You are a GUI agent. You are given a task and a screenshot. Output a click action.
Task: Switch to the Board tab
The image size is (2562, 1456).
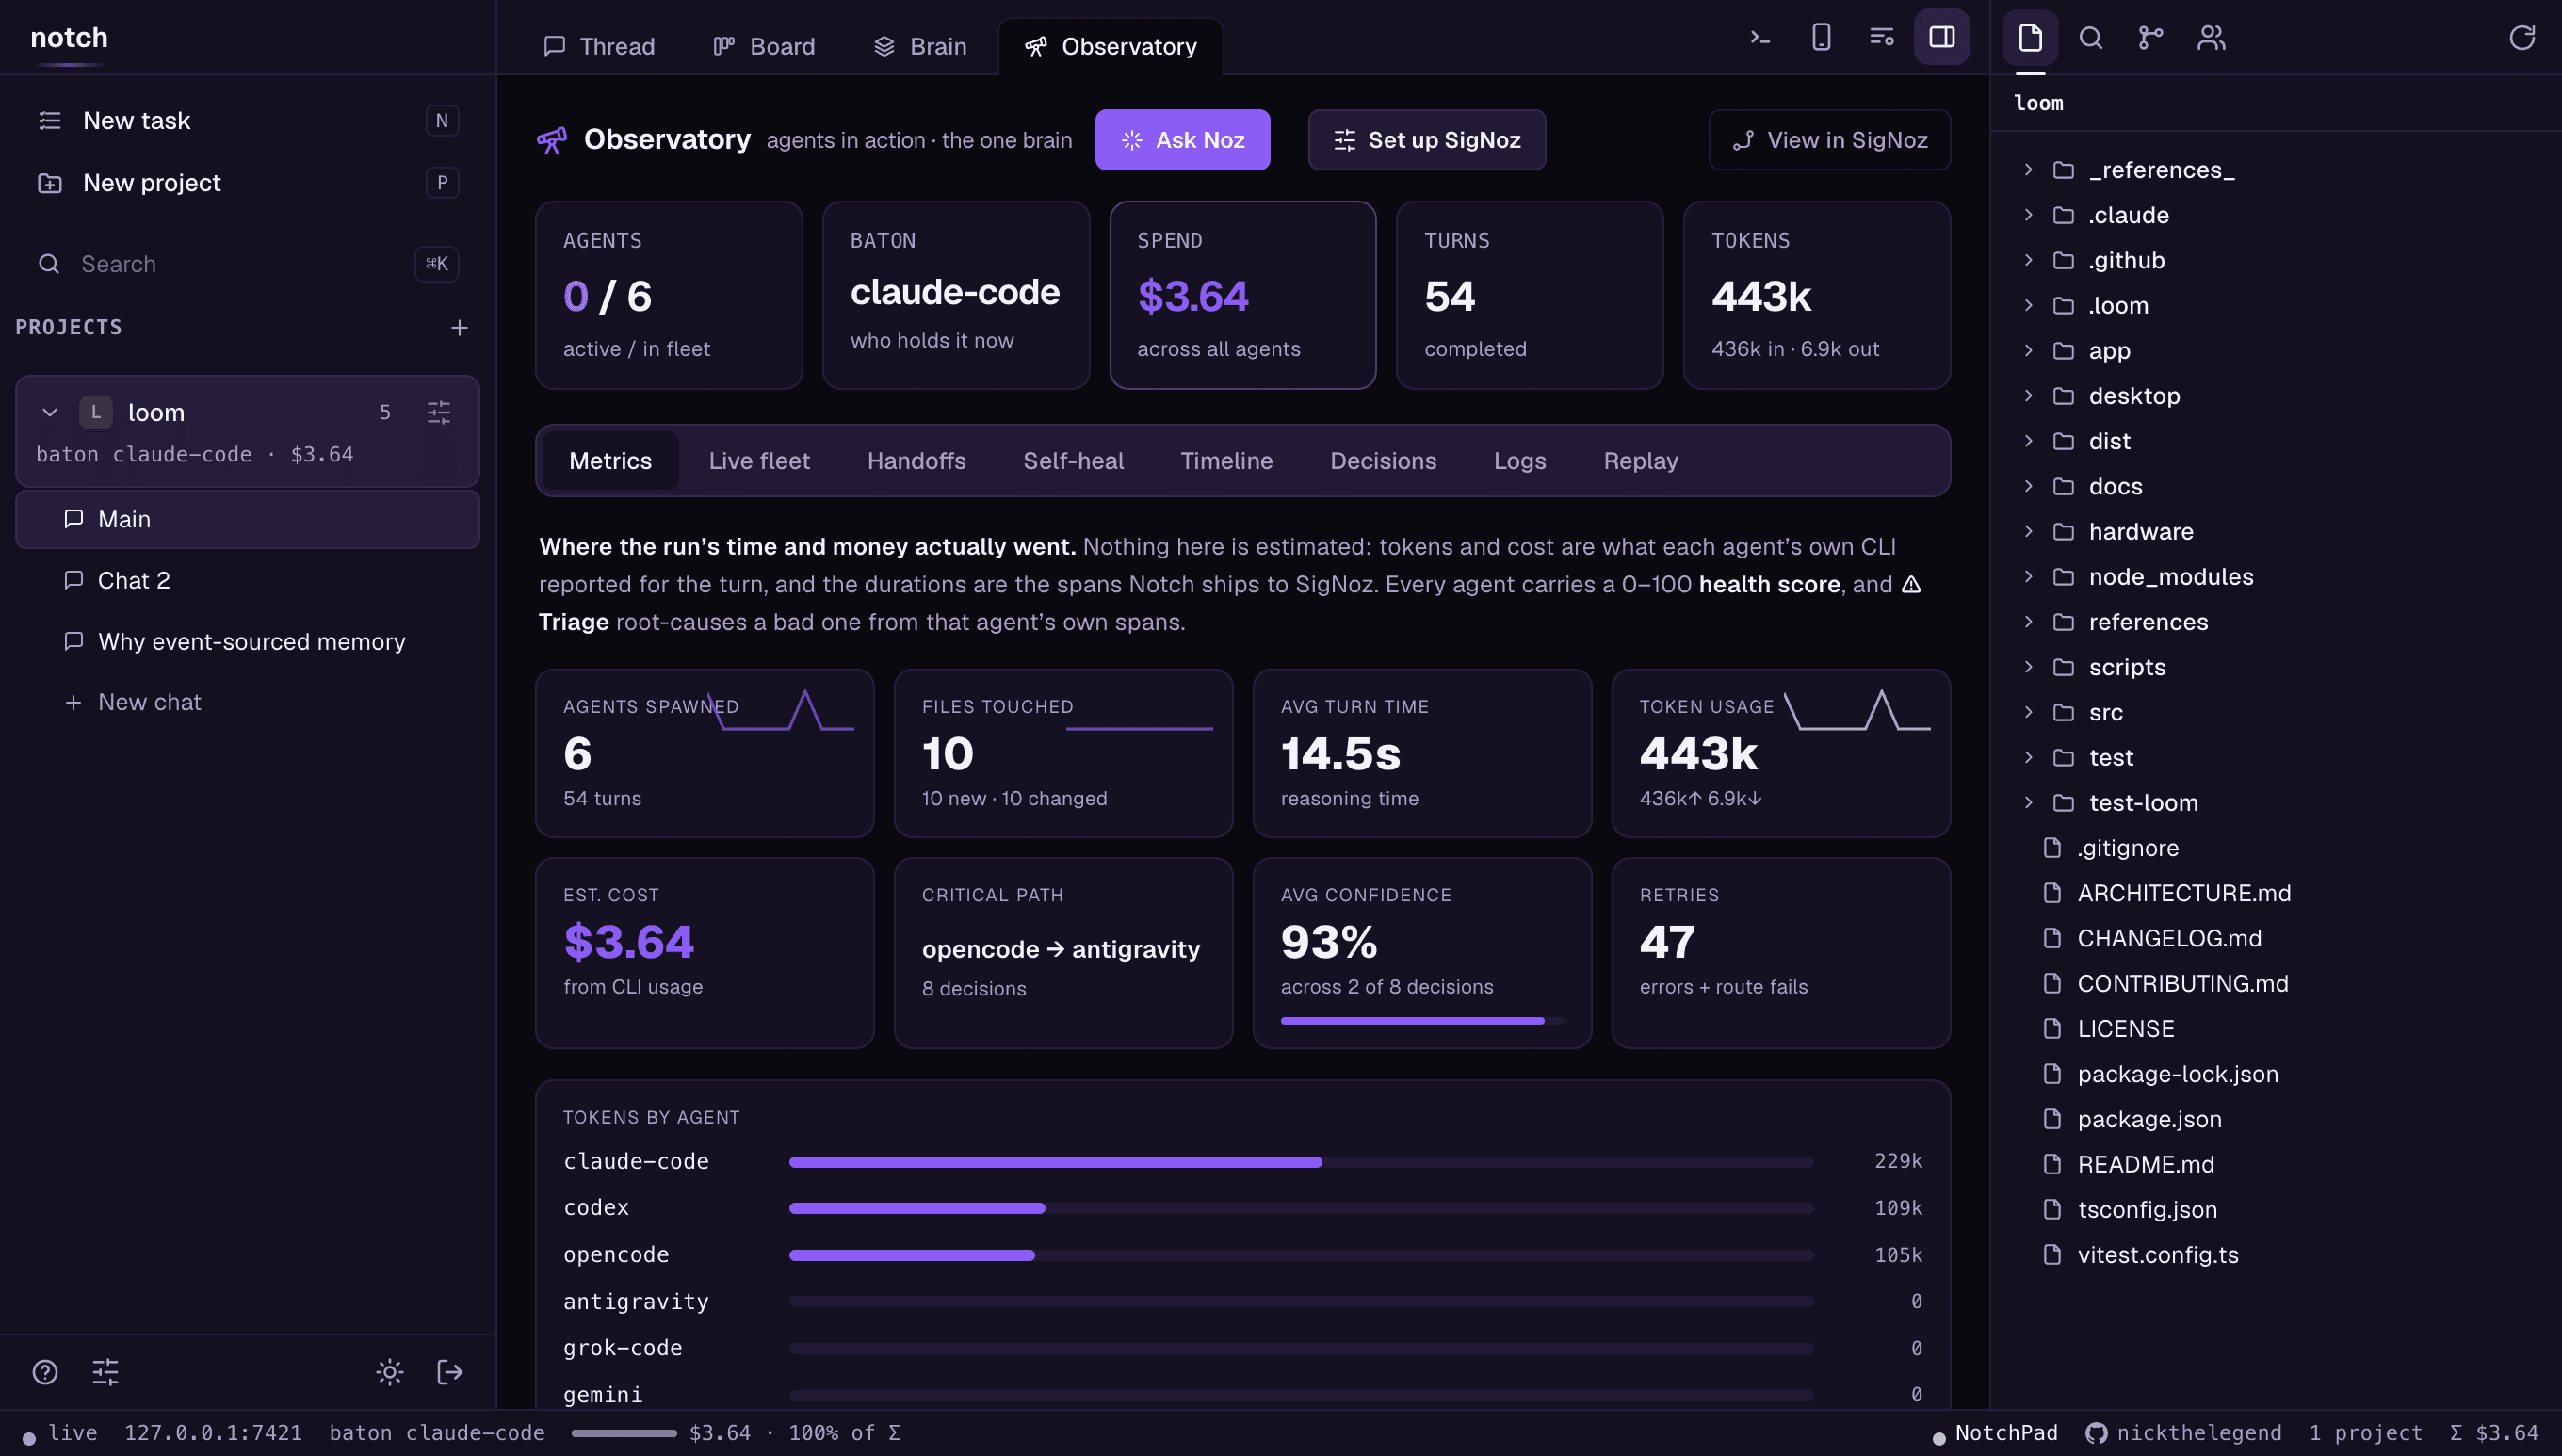coord(764,46)
